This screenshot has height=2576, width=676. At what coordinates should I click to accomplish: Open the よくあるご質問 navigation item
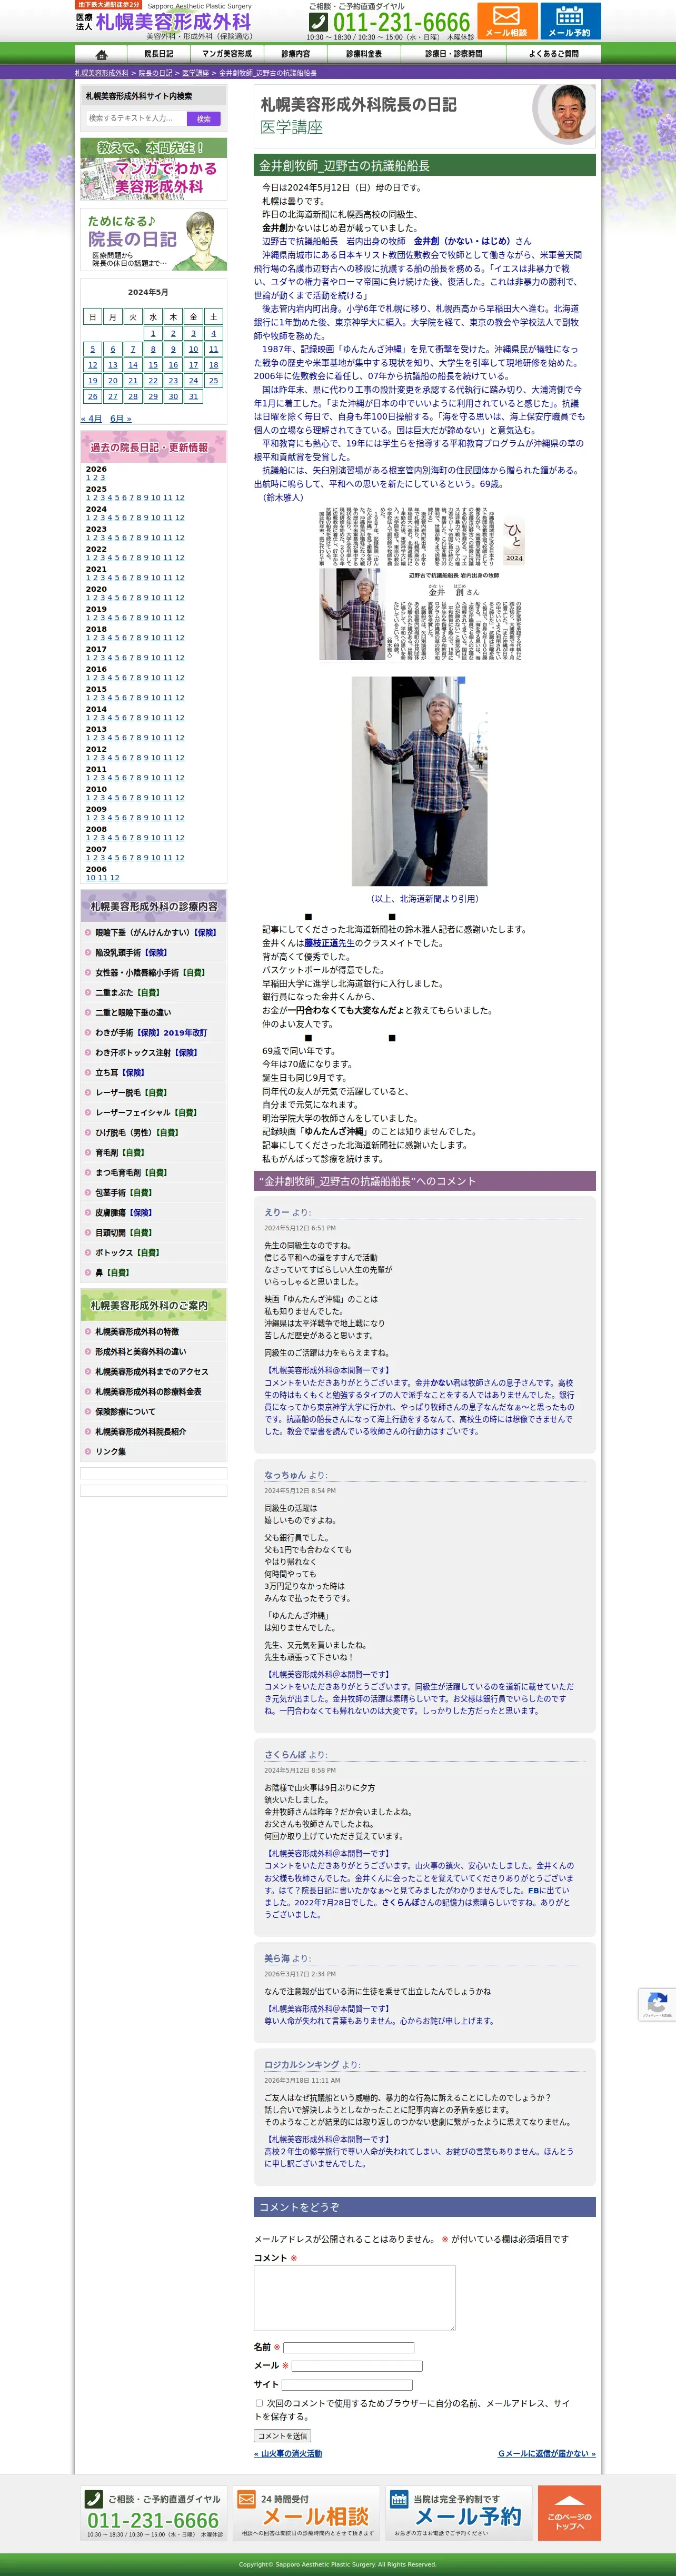(553, 54)
